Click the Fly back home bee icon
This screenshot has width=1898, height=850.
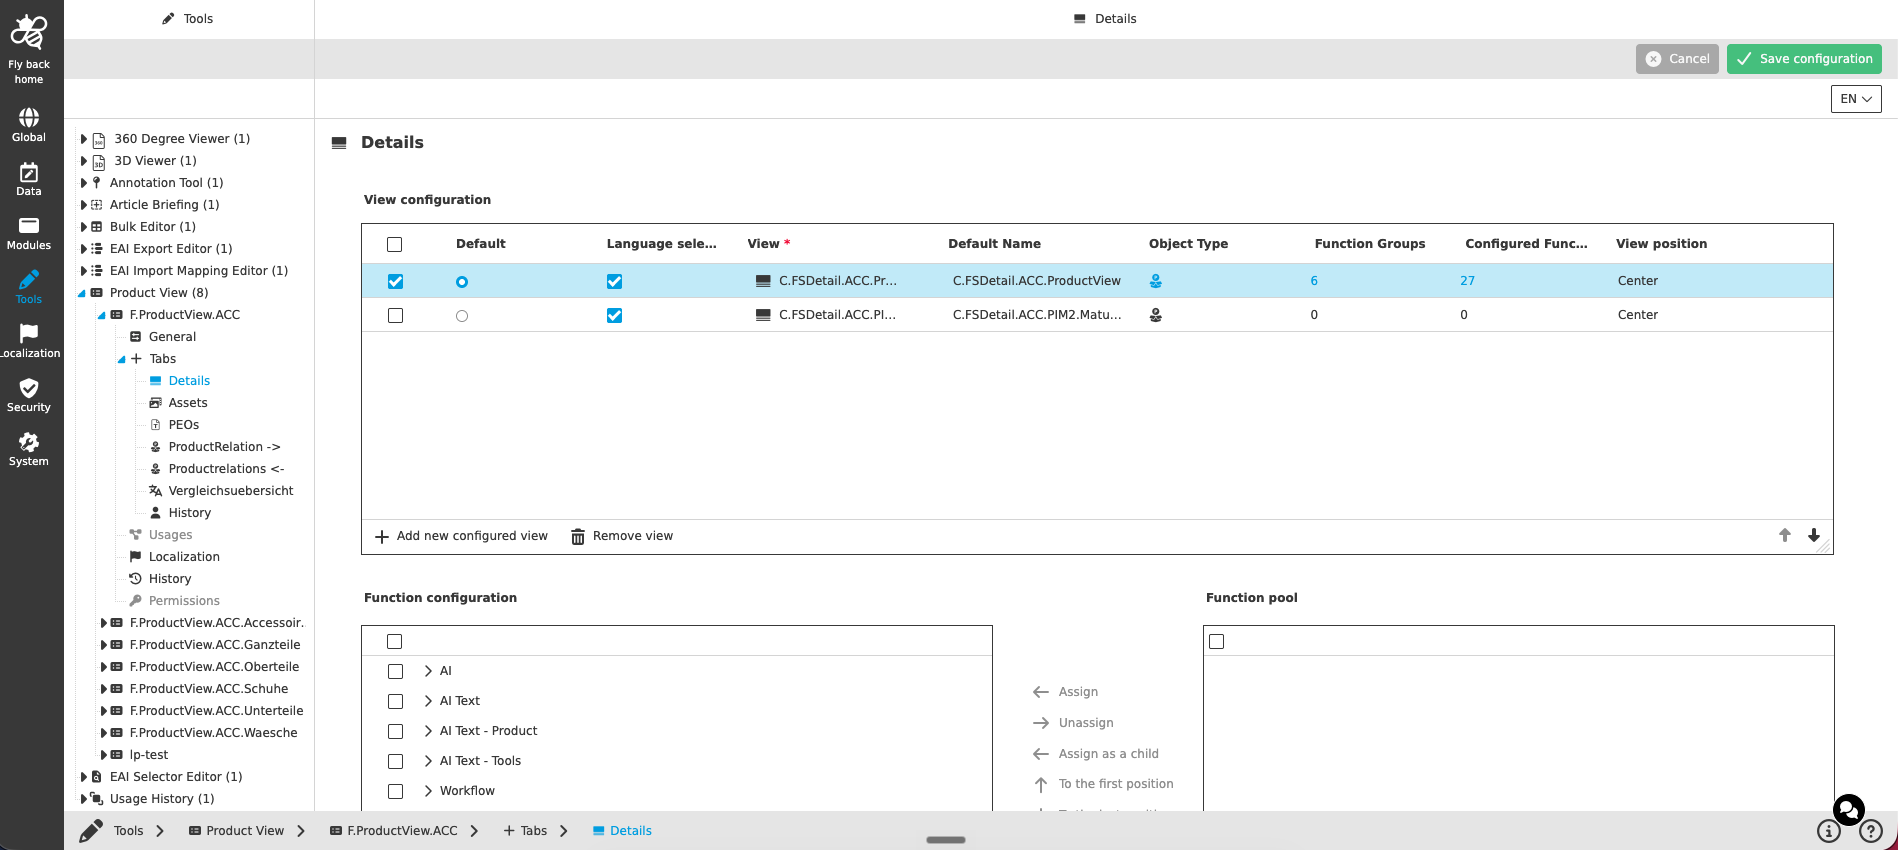[x=28, y=32]
